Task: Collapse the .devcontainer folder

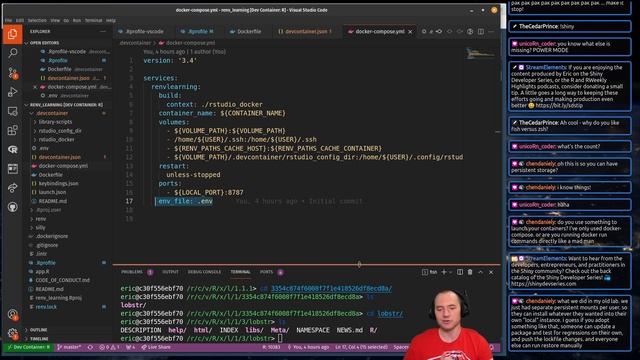Action: click(x=52, y=113)
